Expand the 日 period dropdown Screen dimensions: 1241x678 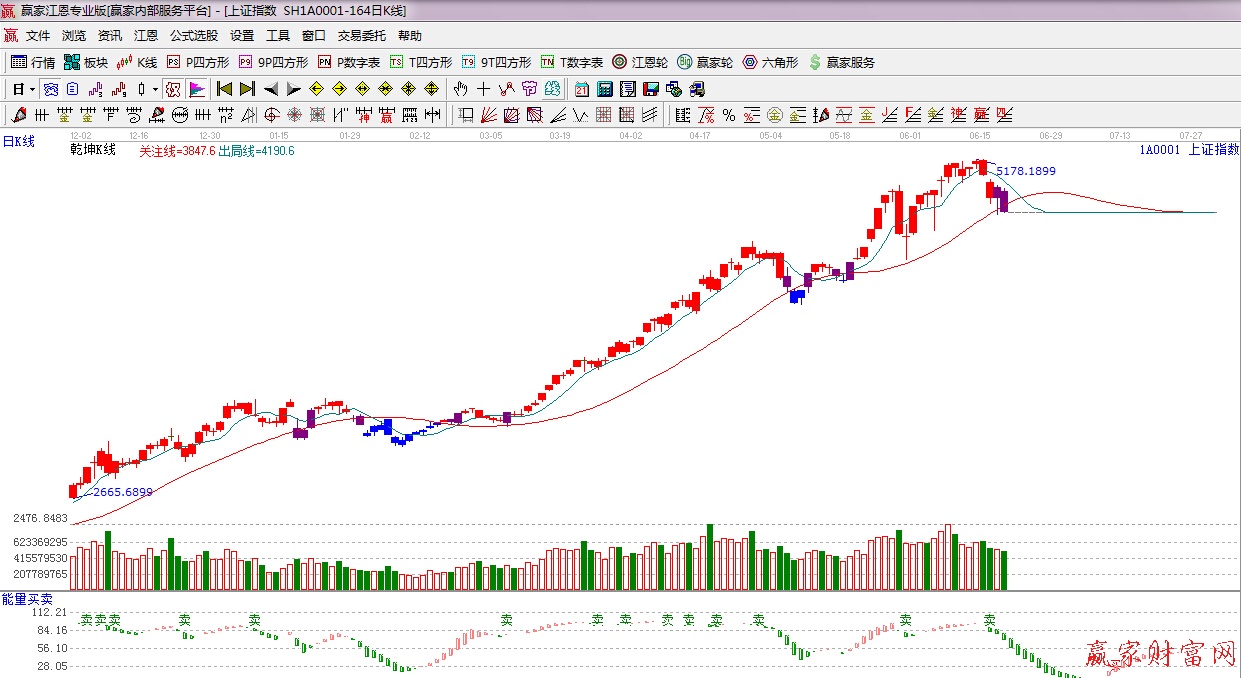(32, 89)
